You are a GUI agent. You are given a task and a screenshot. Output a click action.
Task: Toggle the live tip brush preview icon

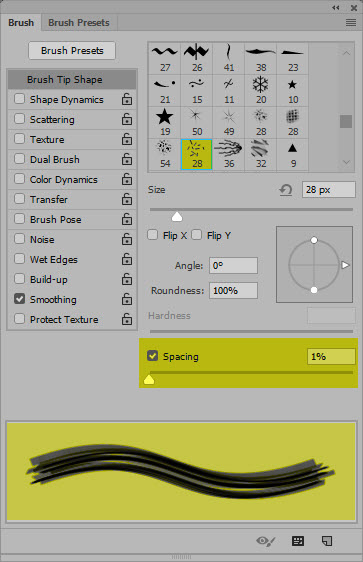click(266, 540)
